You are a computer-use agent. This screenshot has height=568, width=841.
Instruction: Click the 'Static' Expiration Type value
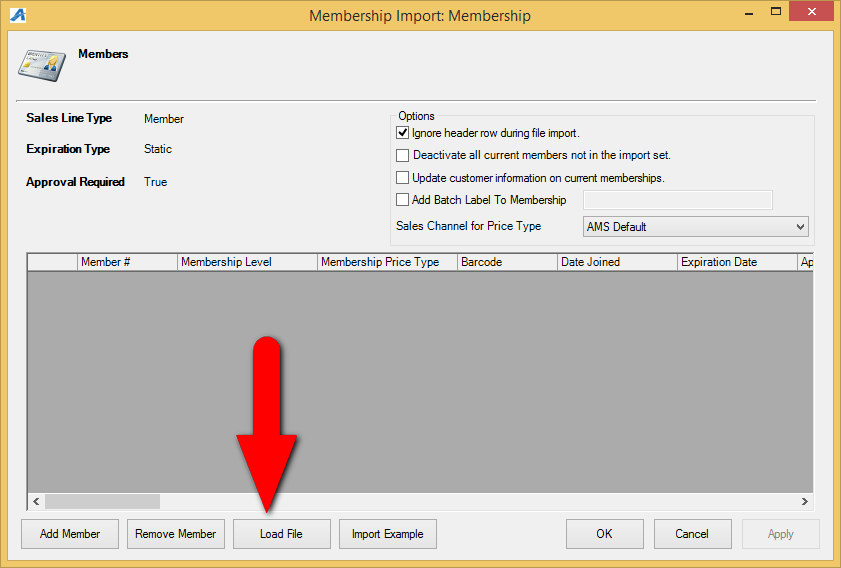point(158,149)
